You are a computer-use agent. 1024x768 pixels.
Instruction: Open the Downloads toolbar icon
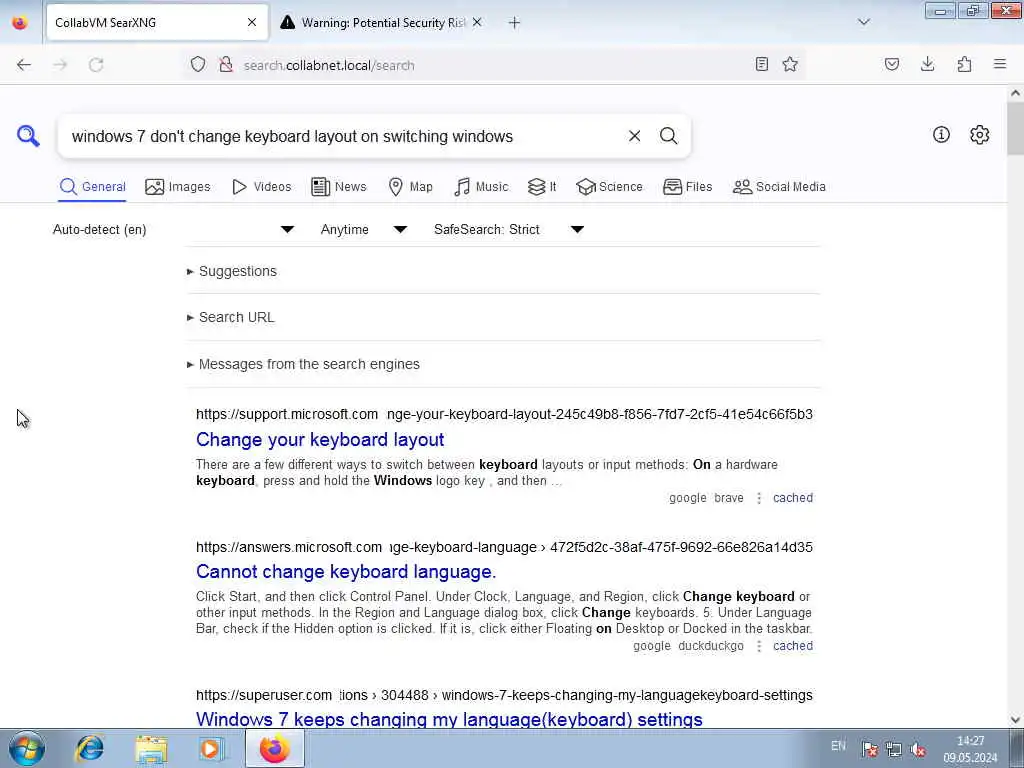927,64
